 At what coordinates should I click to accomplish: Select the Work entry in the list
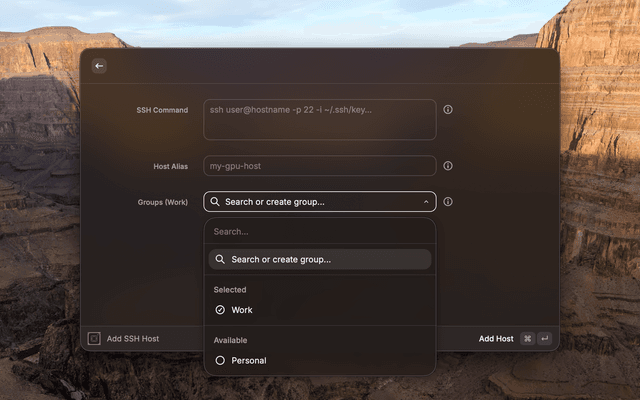pyautogui.click(x=242, y=310)
